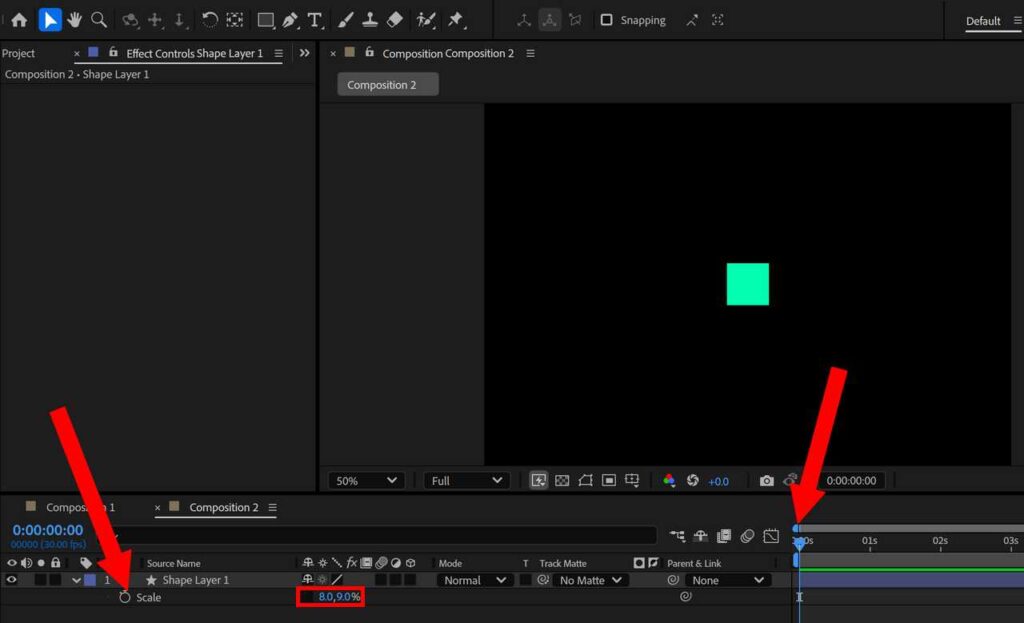
Task: Select Effect Controls Shape Layer 1 tab
Action: 194,53
